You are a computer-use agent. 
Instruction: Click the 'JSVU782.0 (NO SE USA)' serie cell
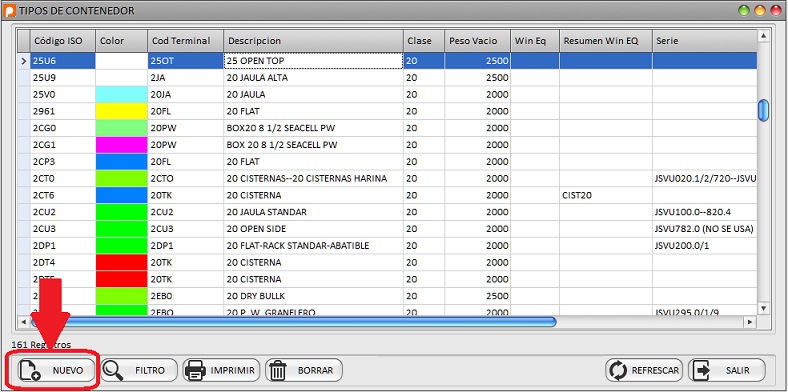(705, 229)
